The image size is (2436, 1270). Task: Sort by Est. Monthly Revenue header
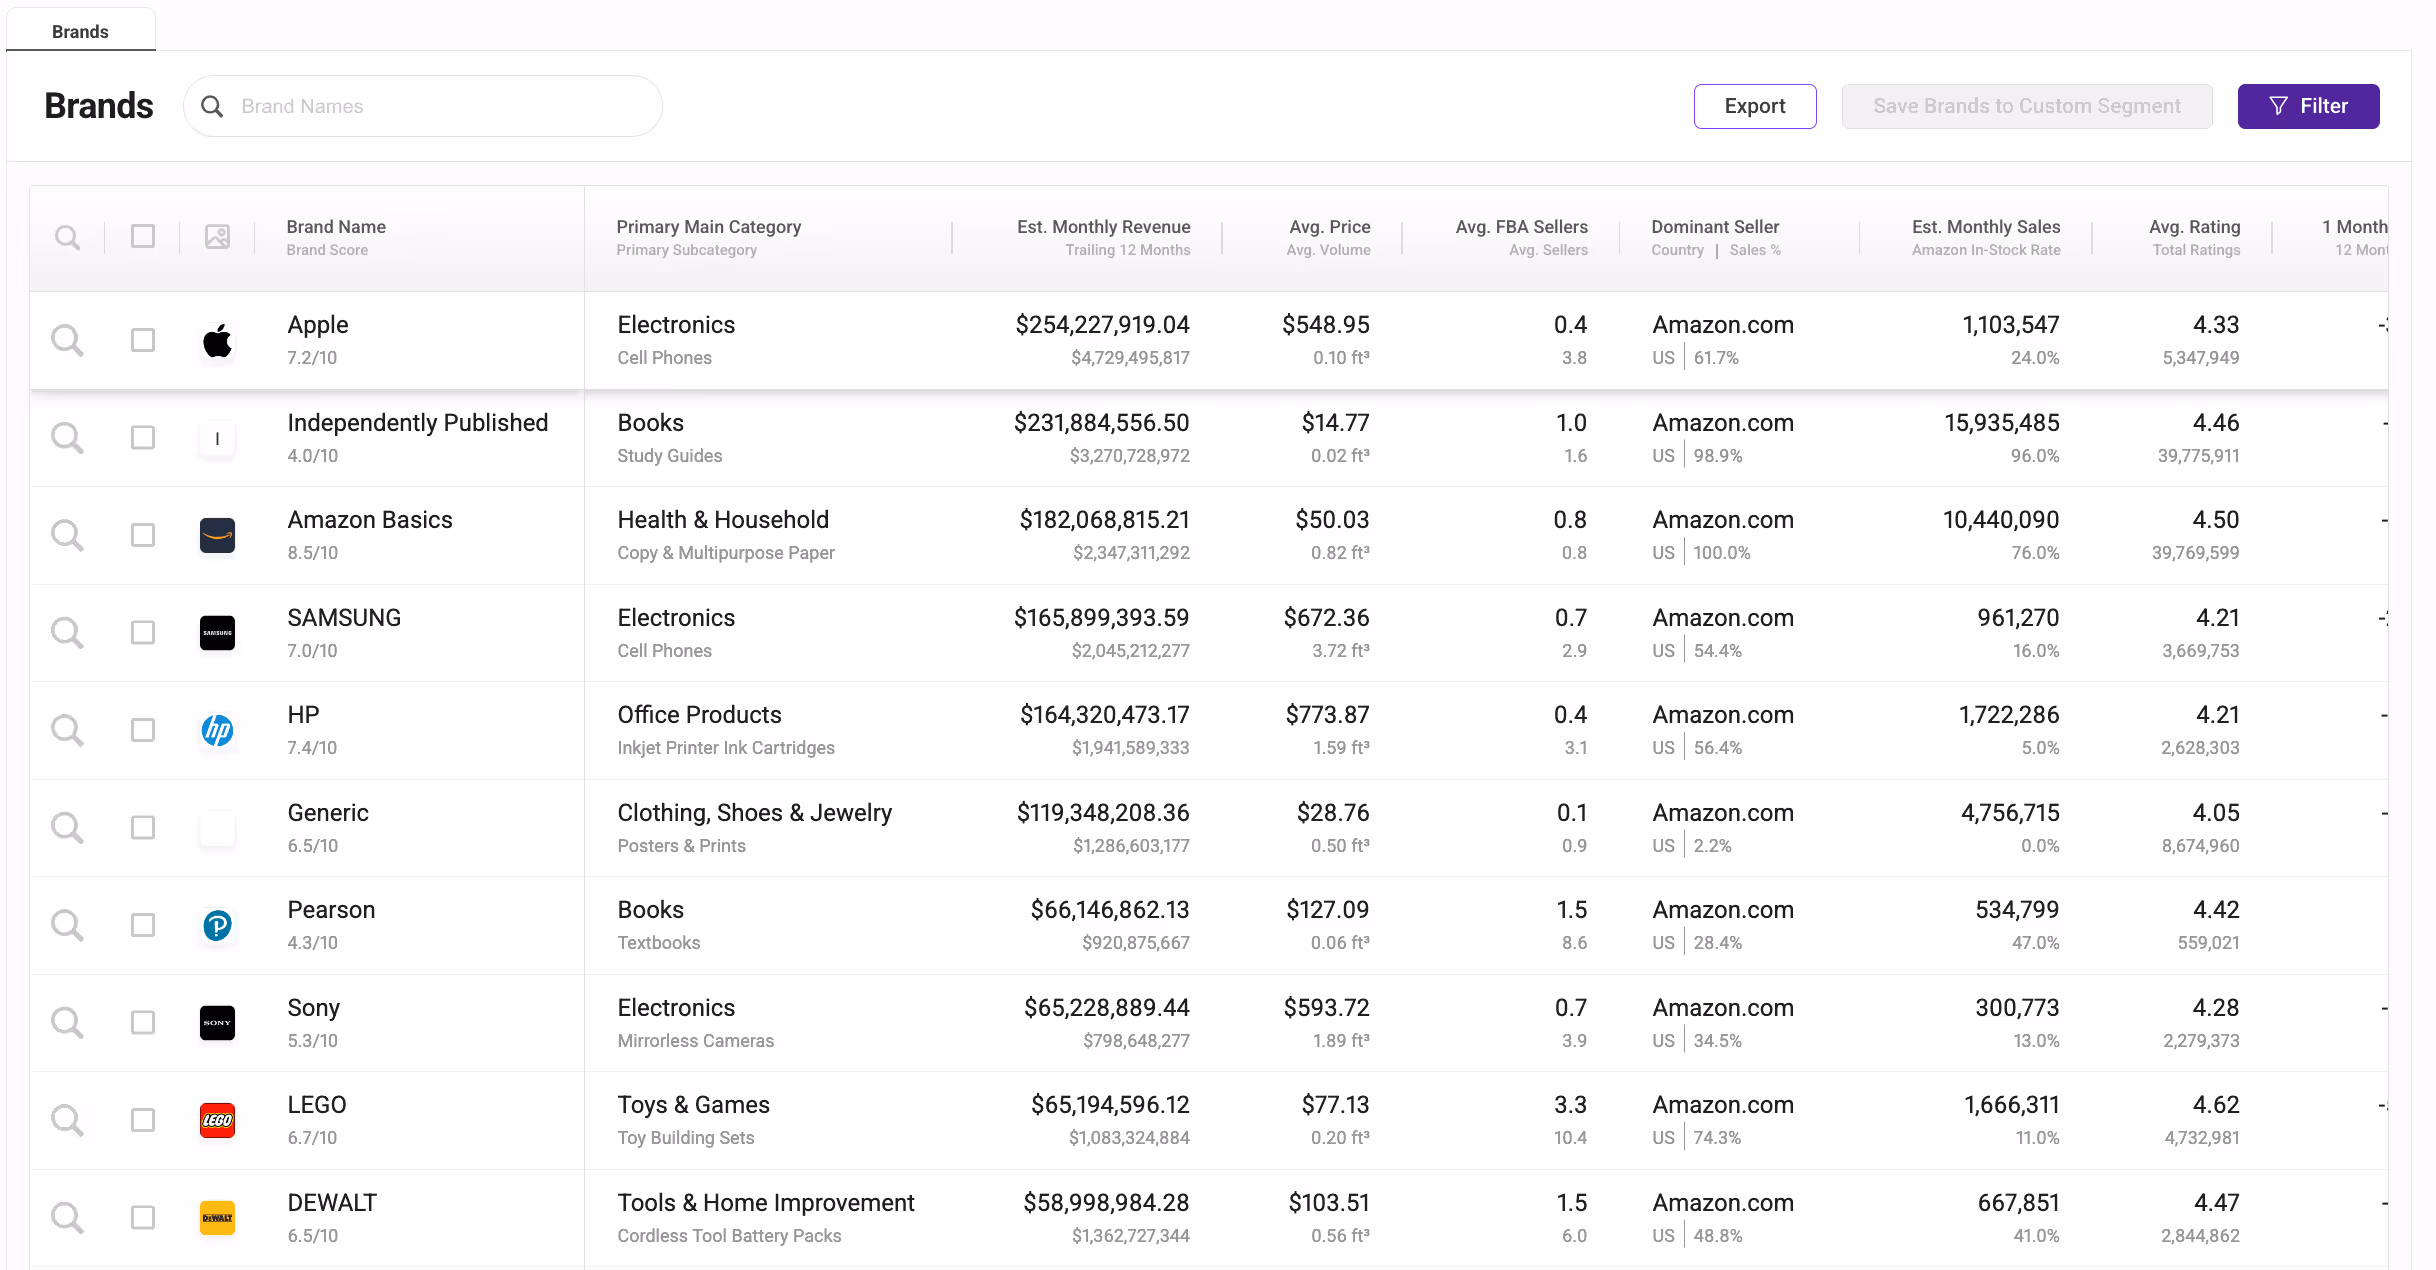pyautogui.click(x=1103, y=227)
